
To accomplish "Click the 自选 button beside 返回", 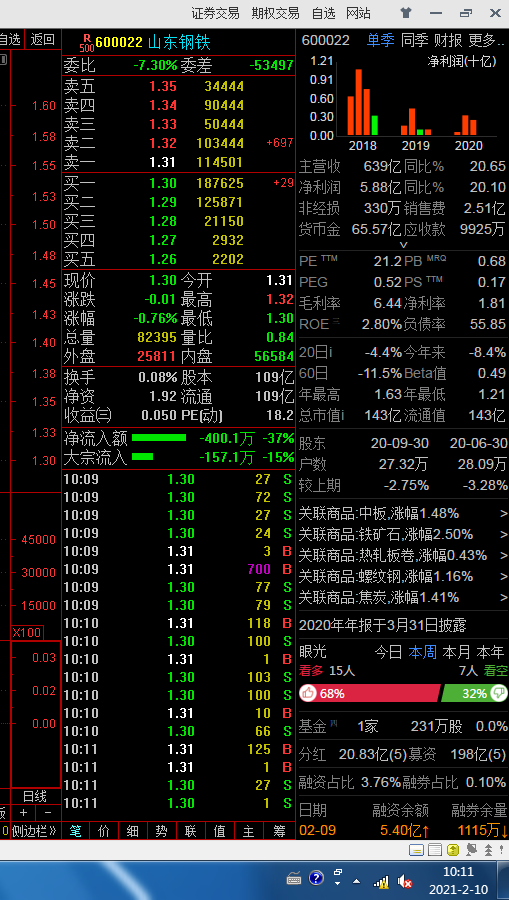I will [x=10, y=40].
